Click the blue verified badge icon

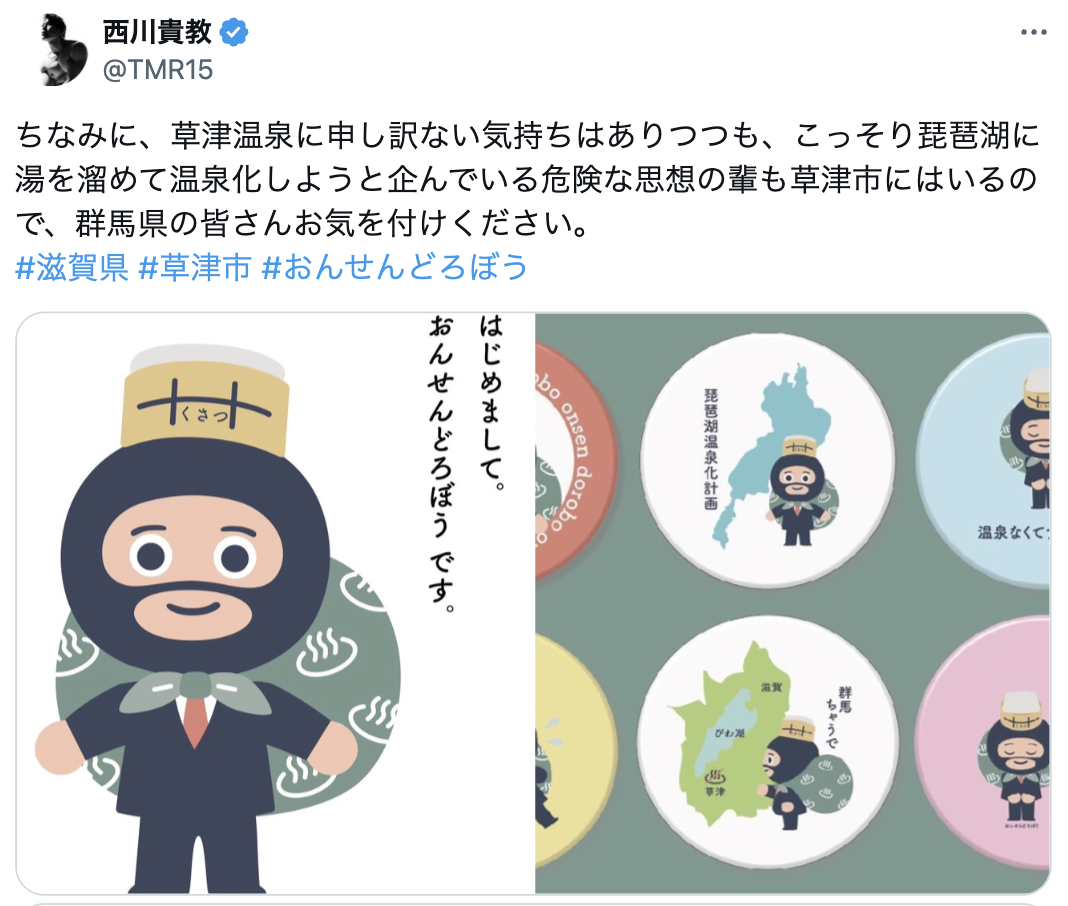click(x=234, y=32)
